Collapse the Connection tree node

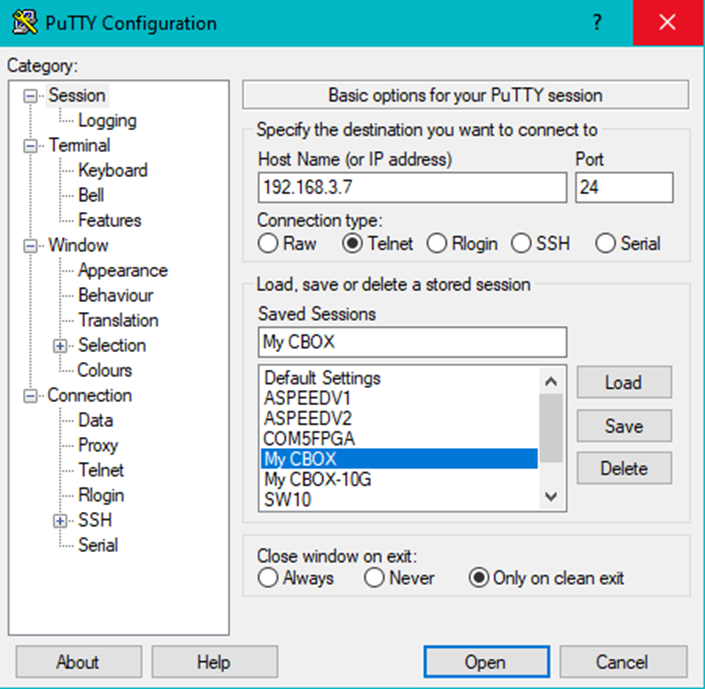tap(31, 396)
